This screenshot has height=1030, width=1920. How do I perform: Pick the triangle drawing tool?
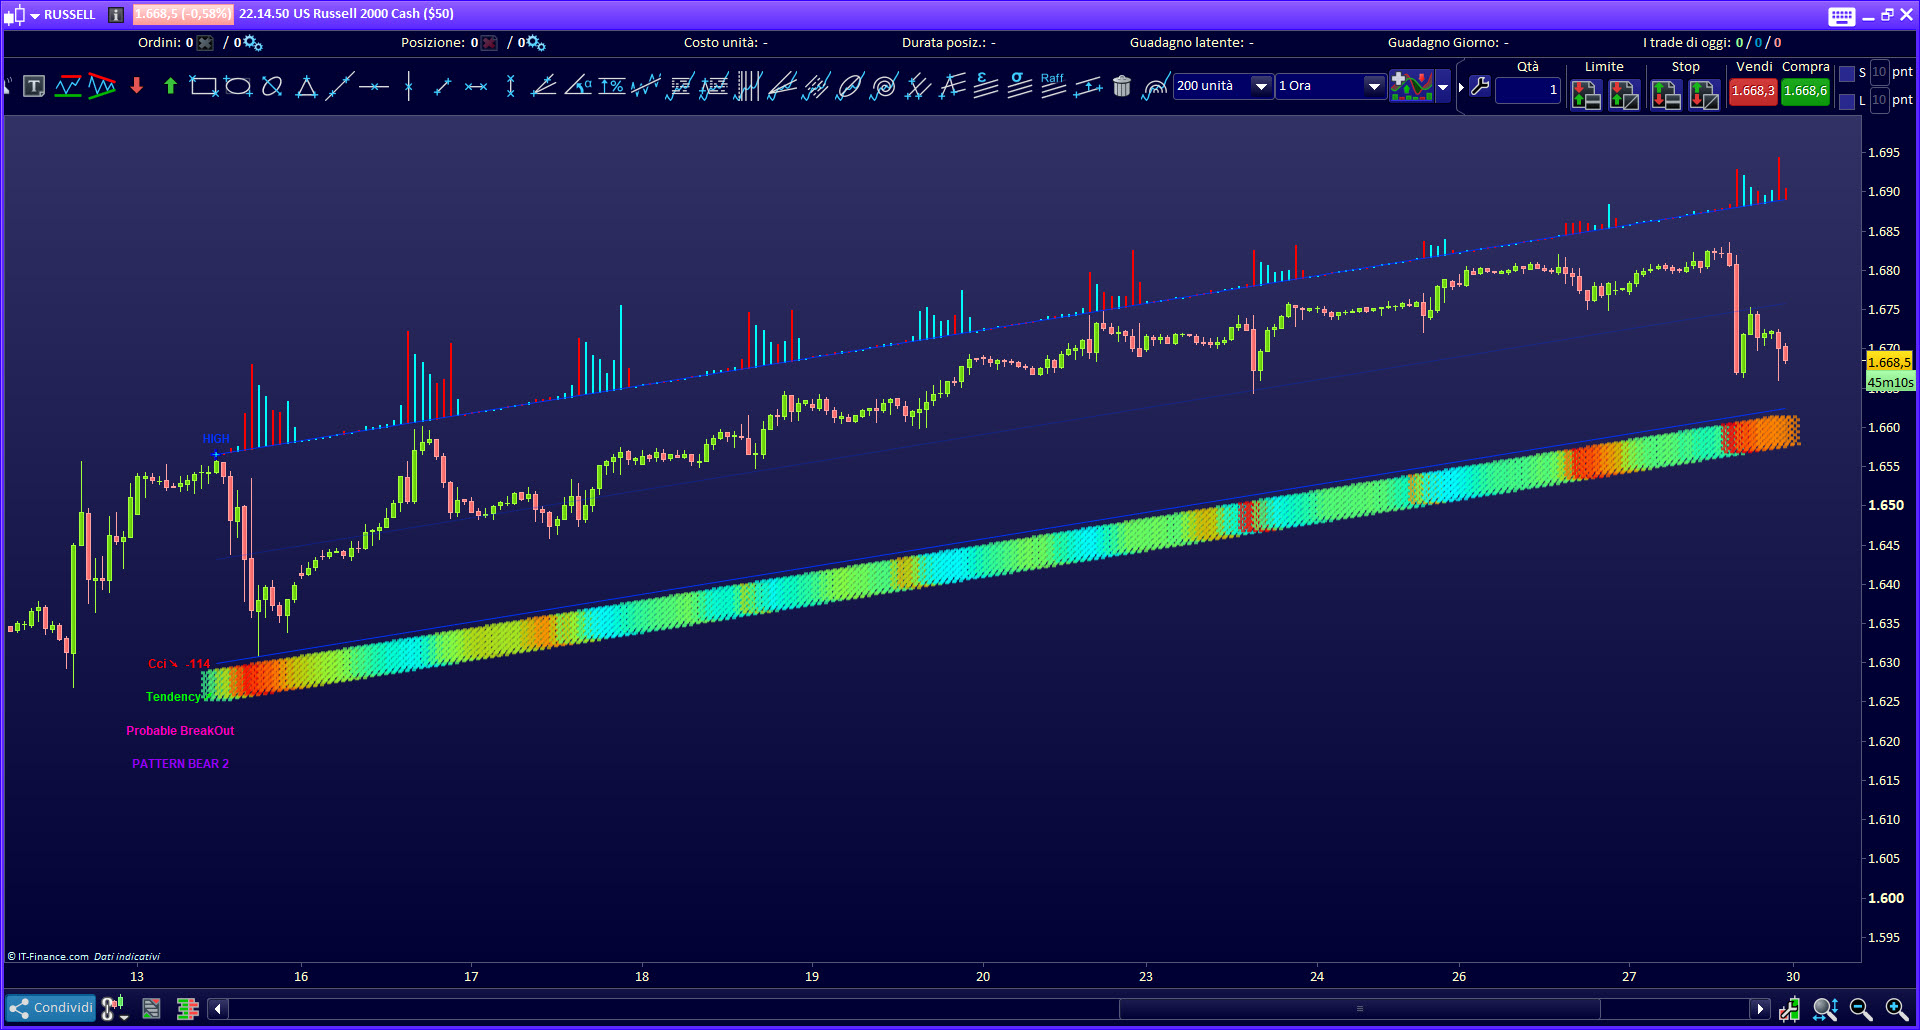(306, 87)
